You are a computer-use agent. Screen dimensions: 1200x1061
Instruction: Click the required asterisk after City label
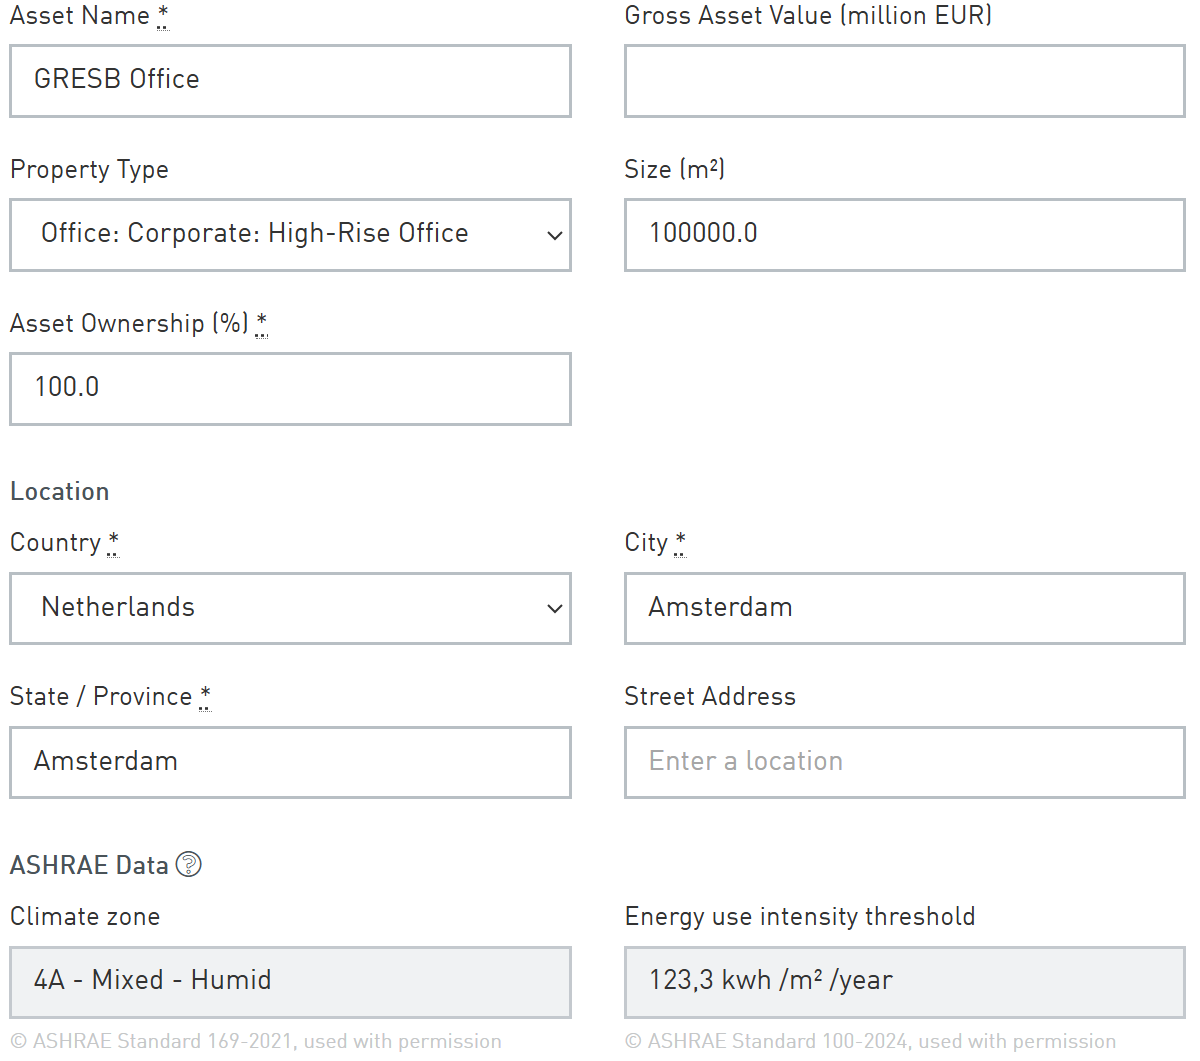680,542
